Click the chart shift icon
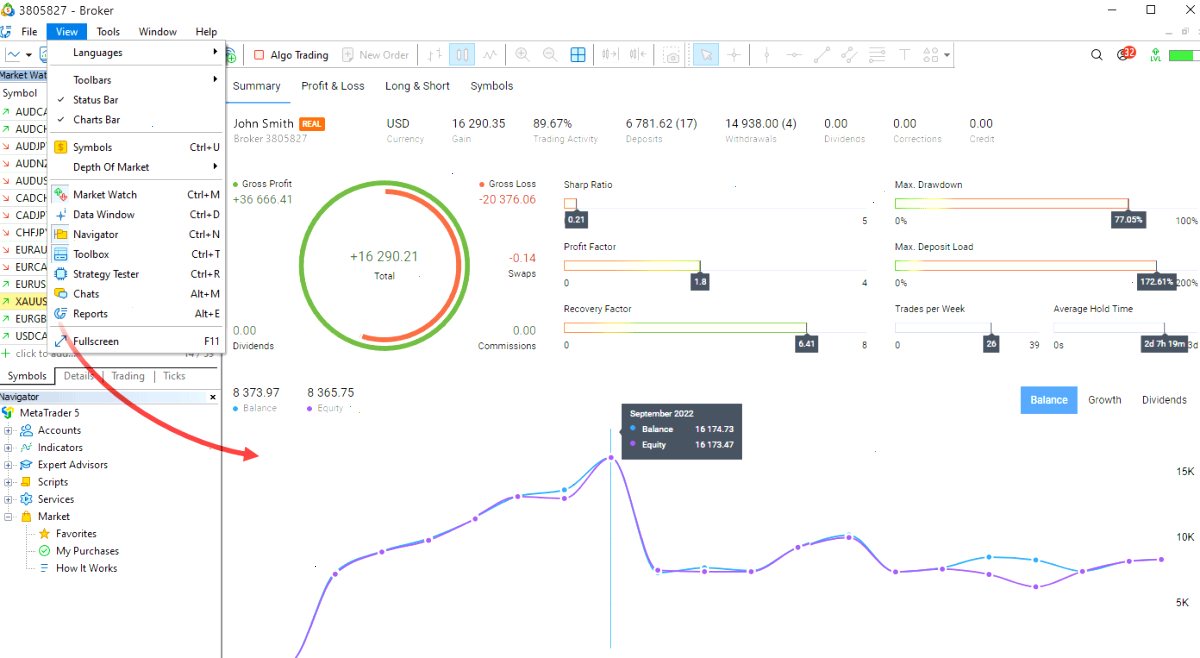 638,55
